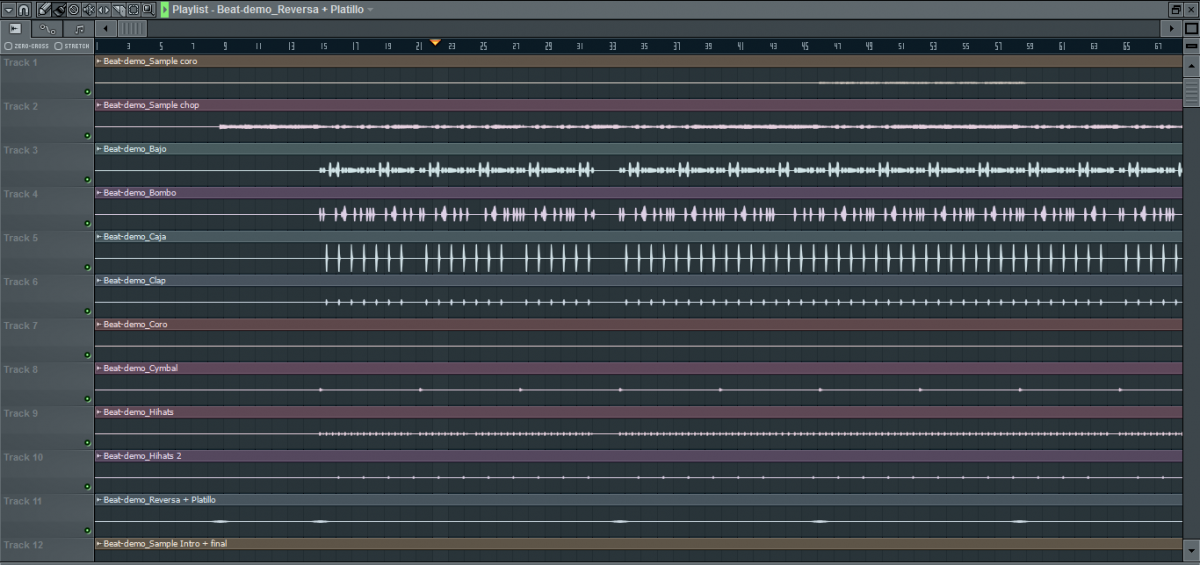
Task: Select the zoom magnifier tool
Action: (x=147, y=9)
